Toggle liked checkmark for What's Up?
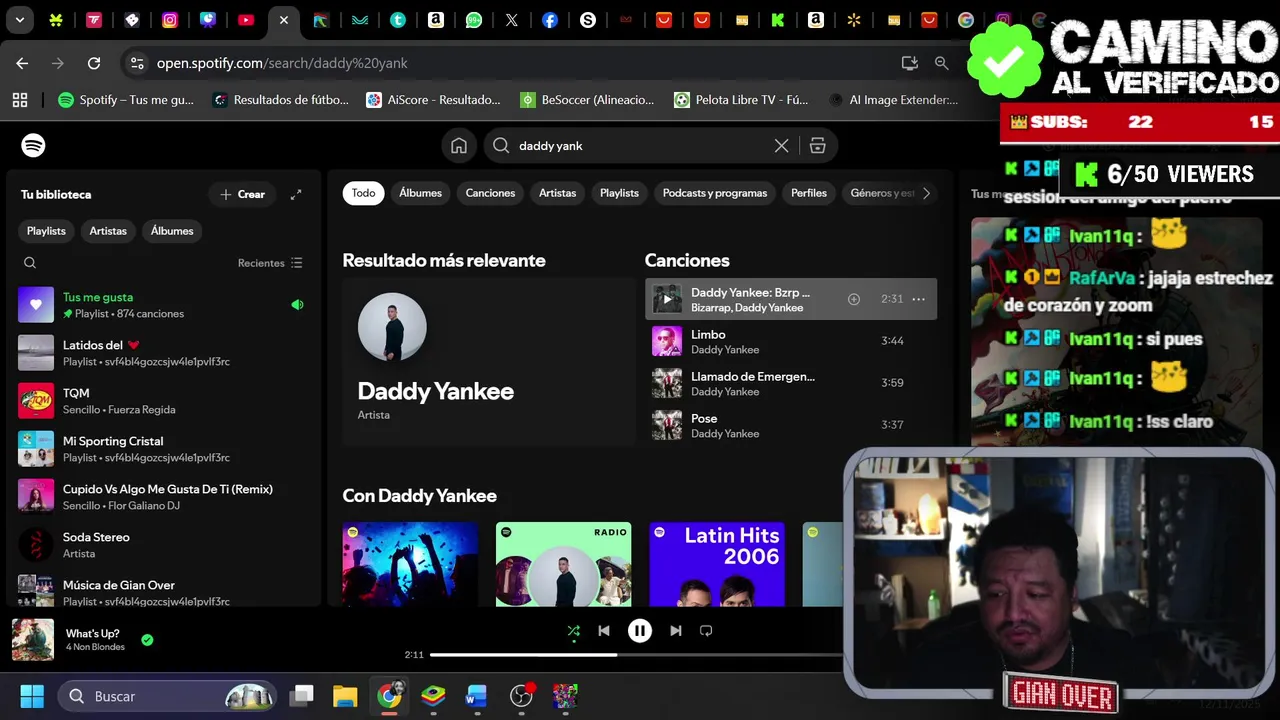Screen dimensions: 1280x720 147,640
